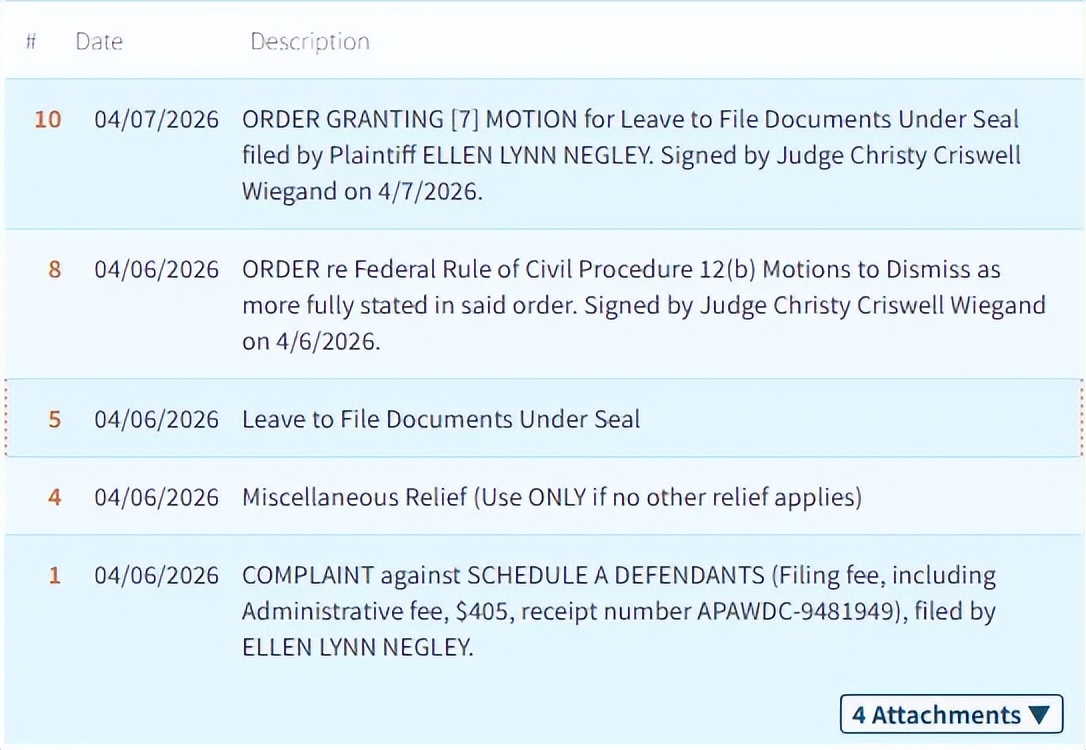Open the Miscellaneous Relief entry description
This screenshot has width=1086, height=750.
[551, 497]
